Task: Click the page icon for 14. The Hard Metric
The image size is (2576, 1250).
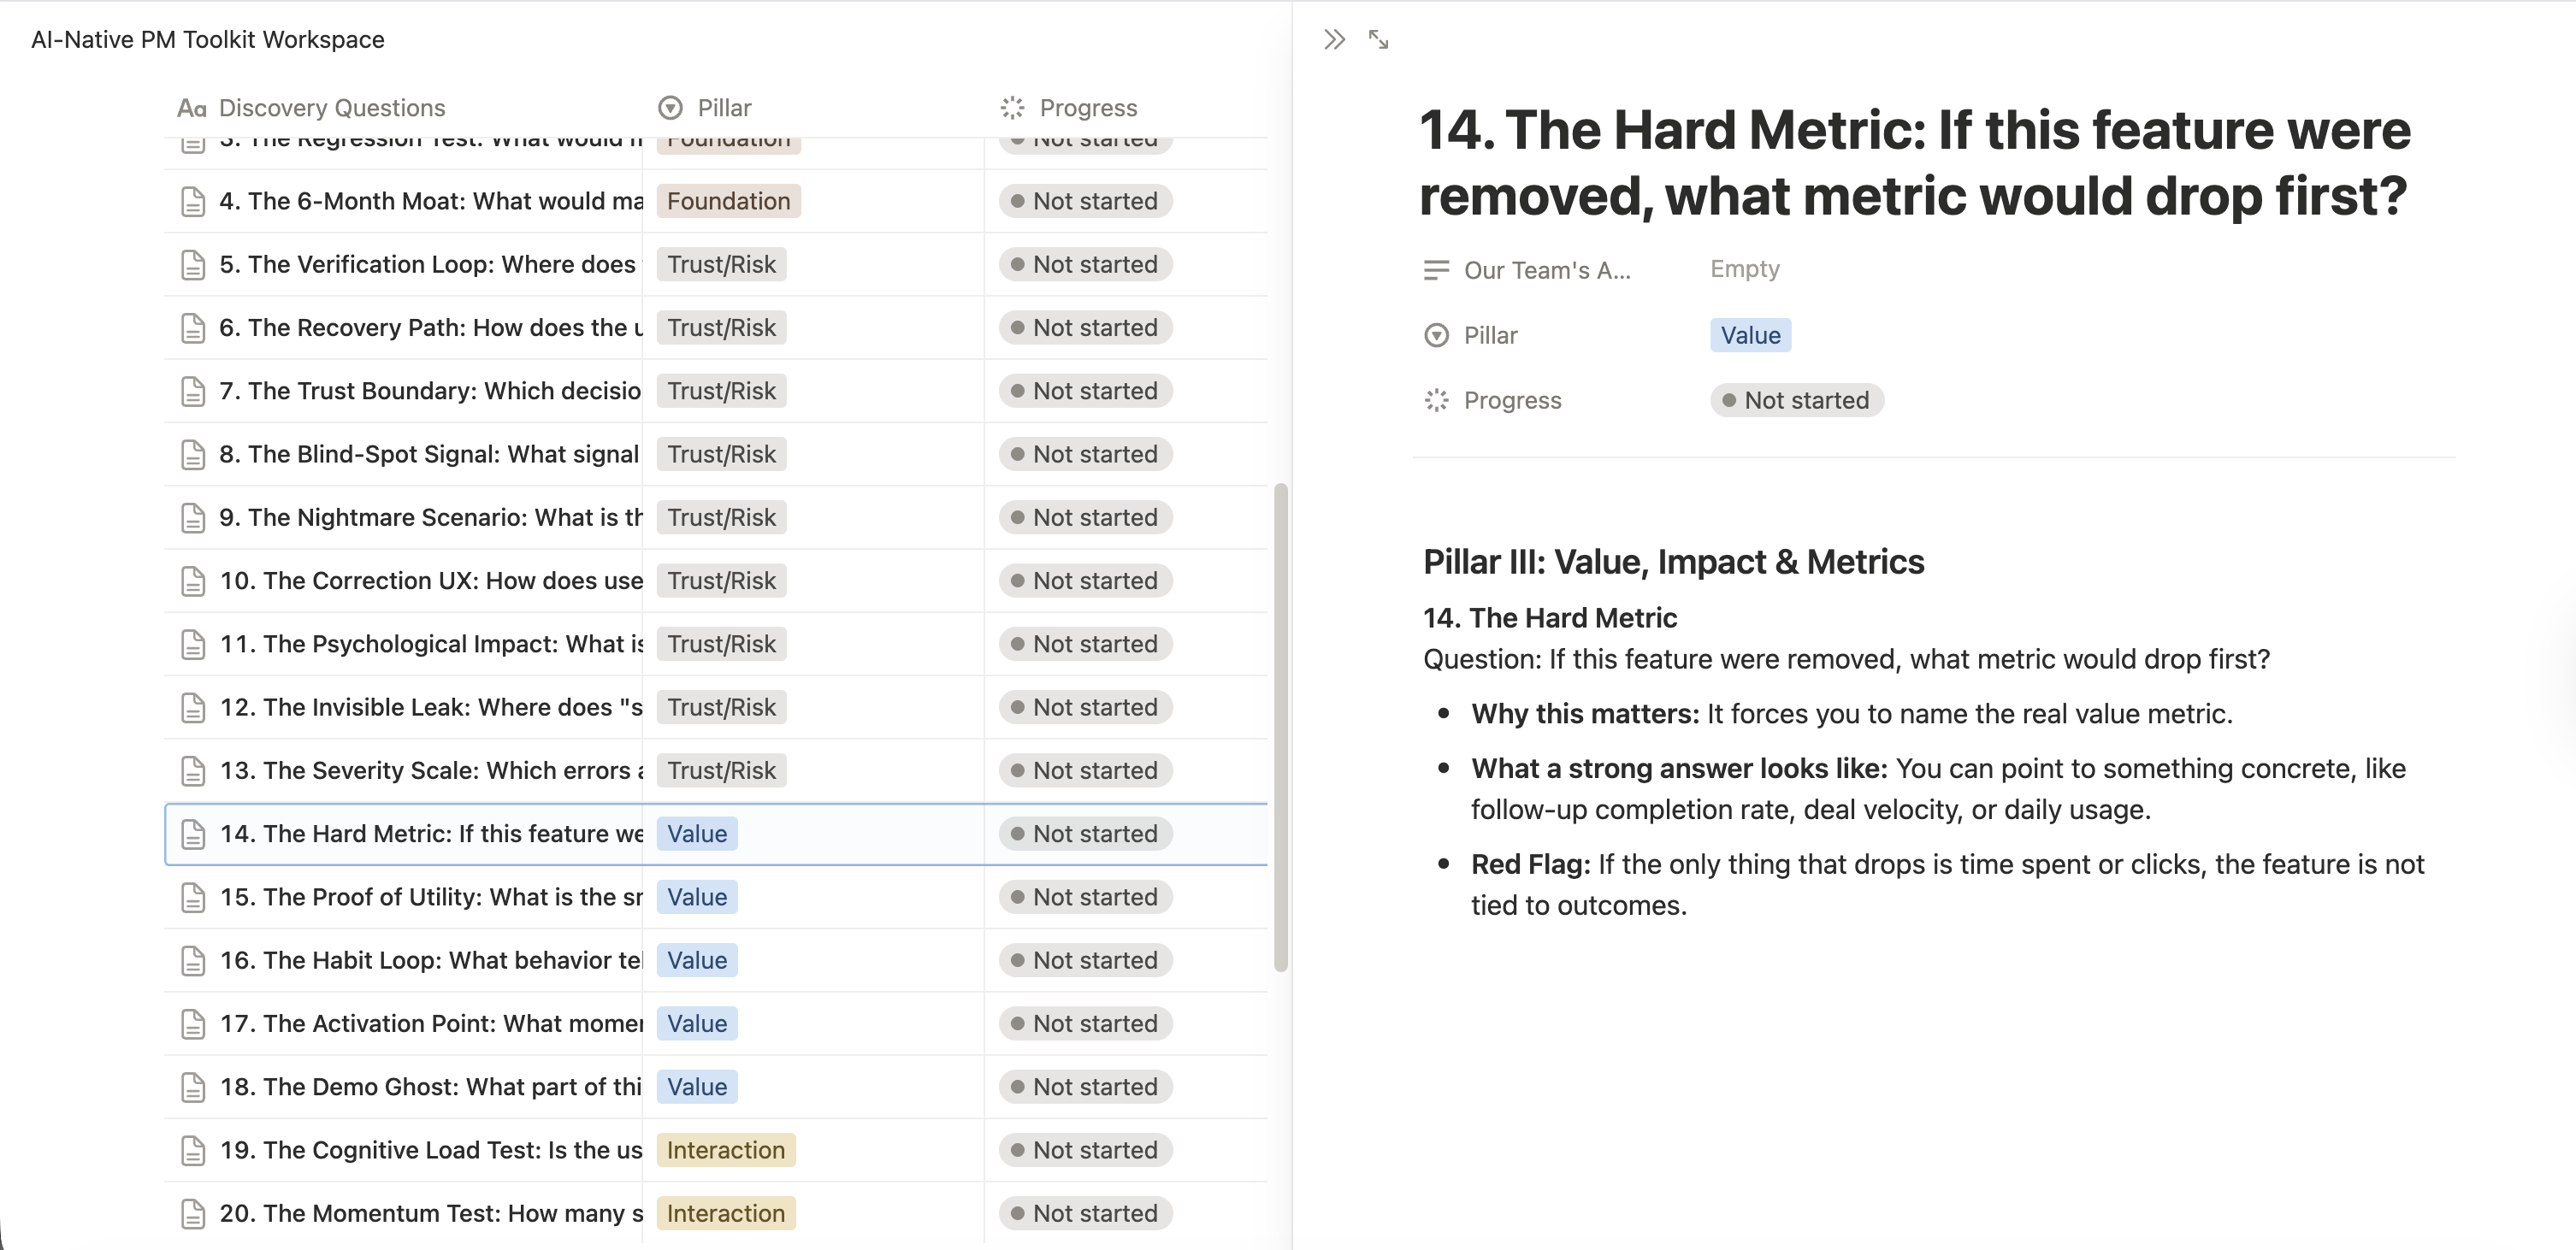Action: coord(193,833)
